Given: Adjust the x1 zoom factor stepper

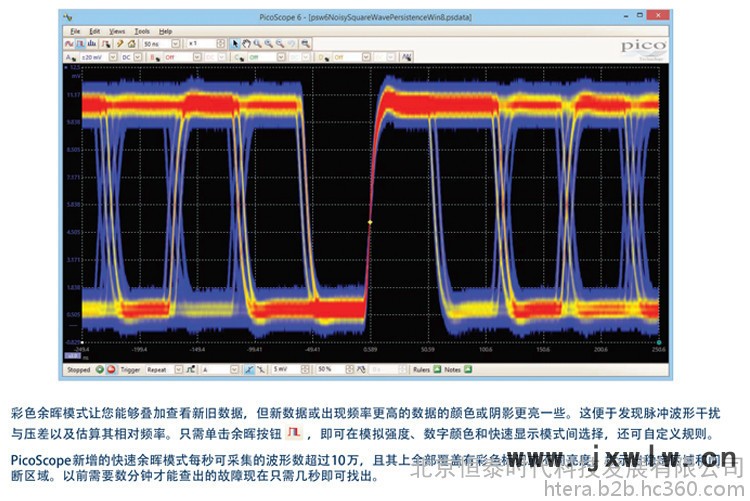Looking at the screenshot, I should point(221,44).
